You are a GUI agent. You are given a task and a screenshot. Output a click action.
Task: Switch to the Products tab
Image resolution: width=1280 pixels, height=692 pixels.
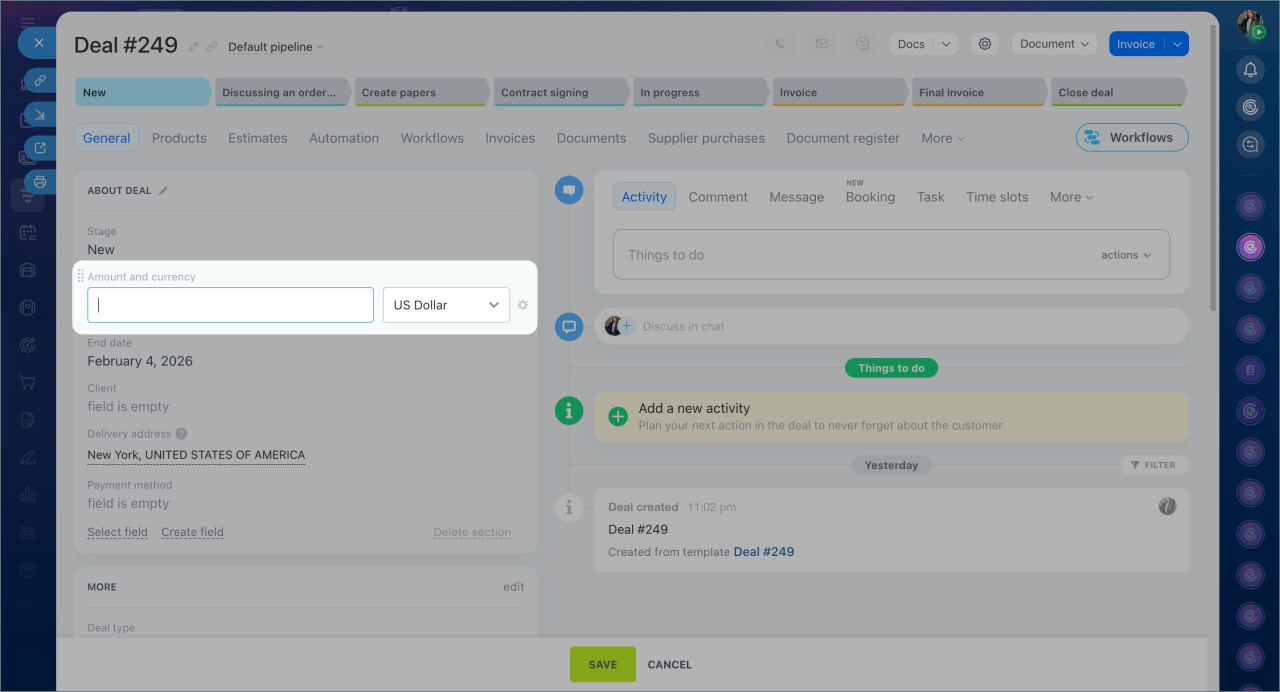tap(179, 138)
